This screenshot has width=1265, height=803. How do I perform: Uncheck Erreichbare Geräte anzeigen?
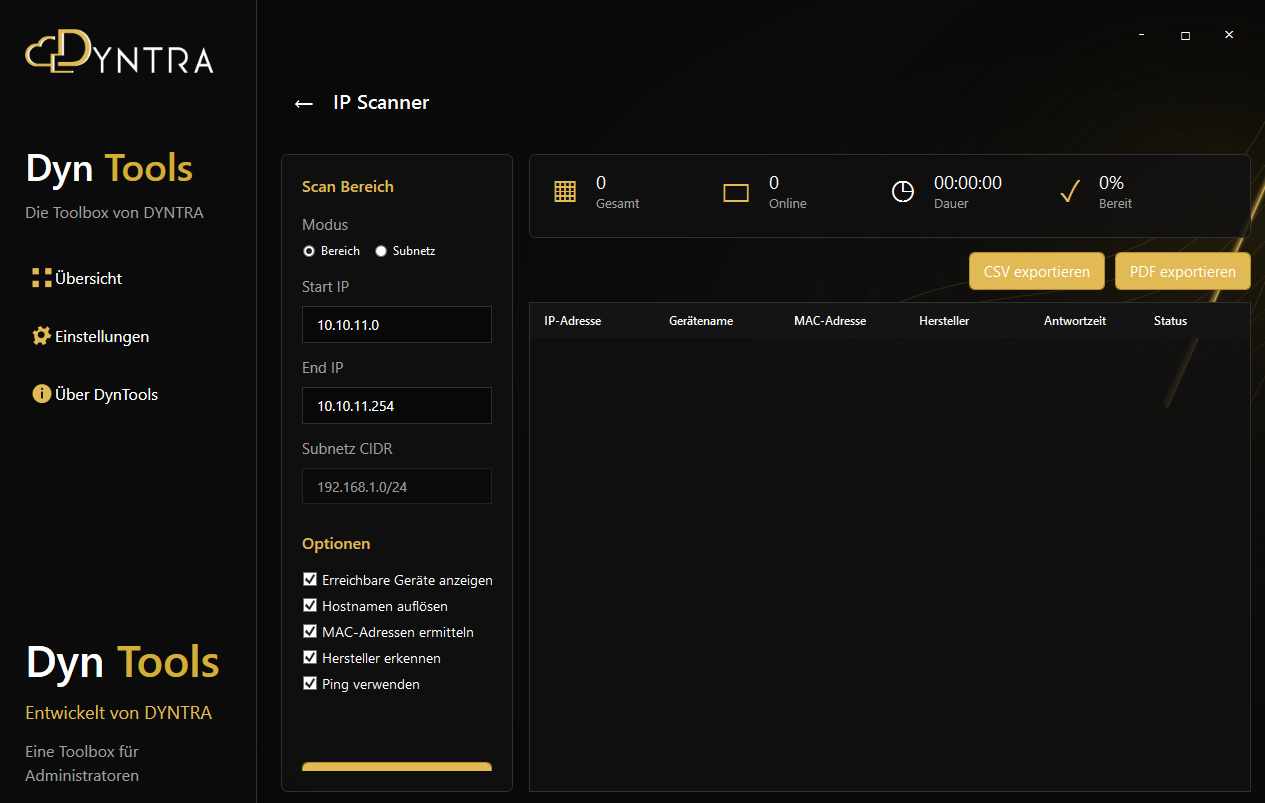309,580
